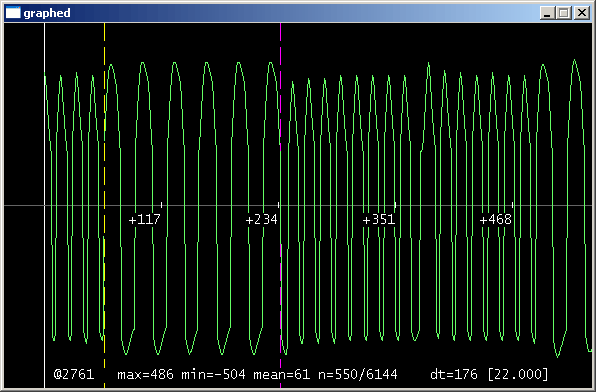Click the @2761 offset readout
Viewport: 596px width, 392px height.
74,375
